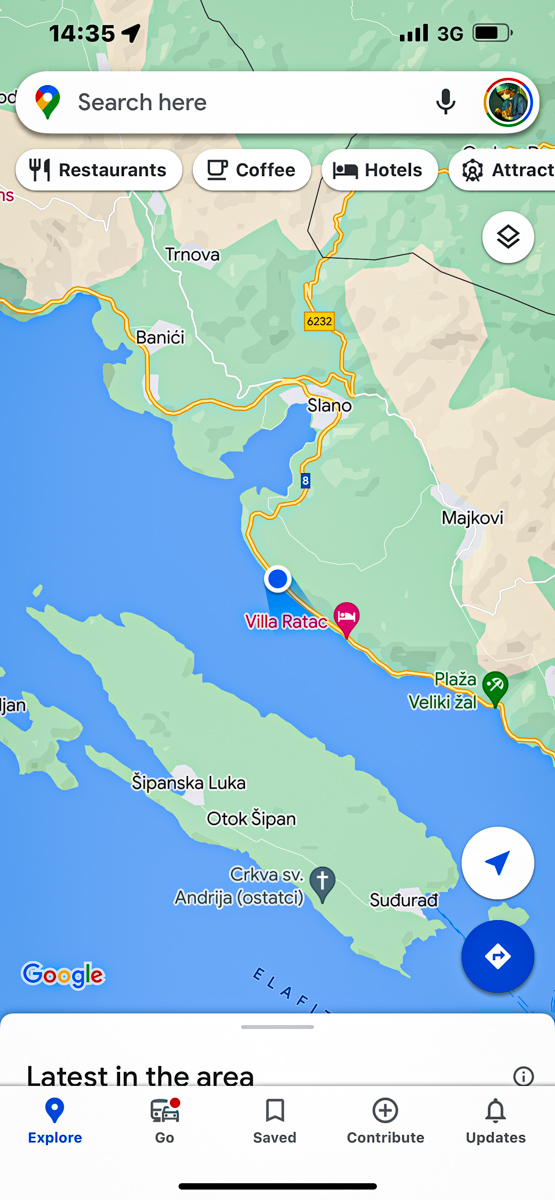Tap the Villa Ratac hotel pin
555x1200 pixels.
pos(346,618)
